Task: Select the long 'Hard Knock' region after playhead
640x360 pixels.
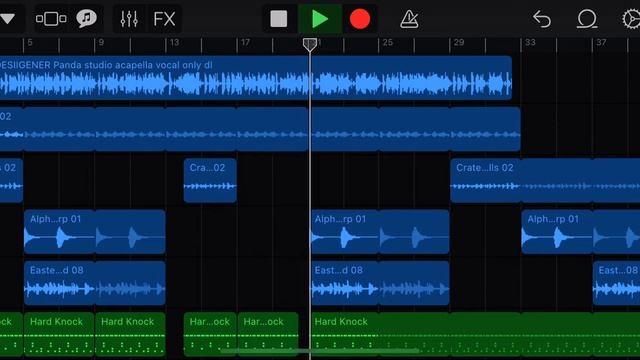Action: pos(476,334)
